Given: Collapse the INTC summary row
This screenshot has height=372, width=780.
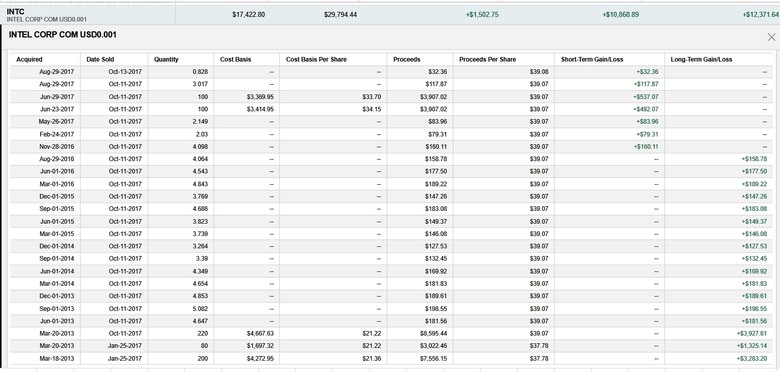Looking at the screenshot, I should [390, 15].
